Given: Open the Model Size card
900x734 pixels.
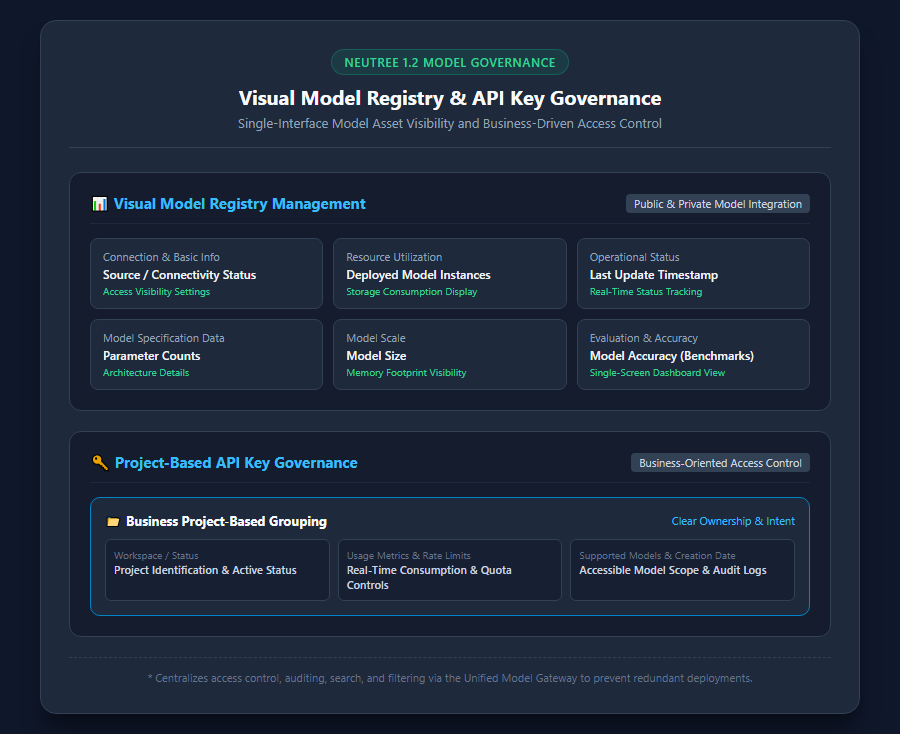Looking at the screenshot, I should coord(450,355).
